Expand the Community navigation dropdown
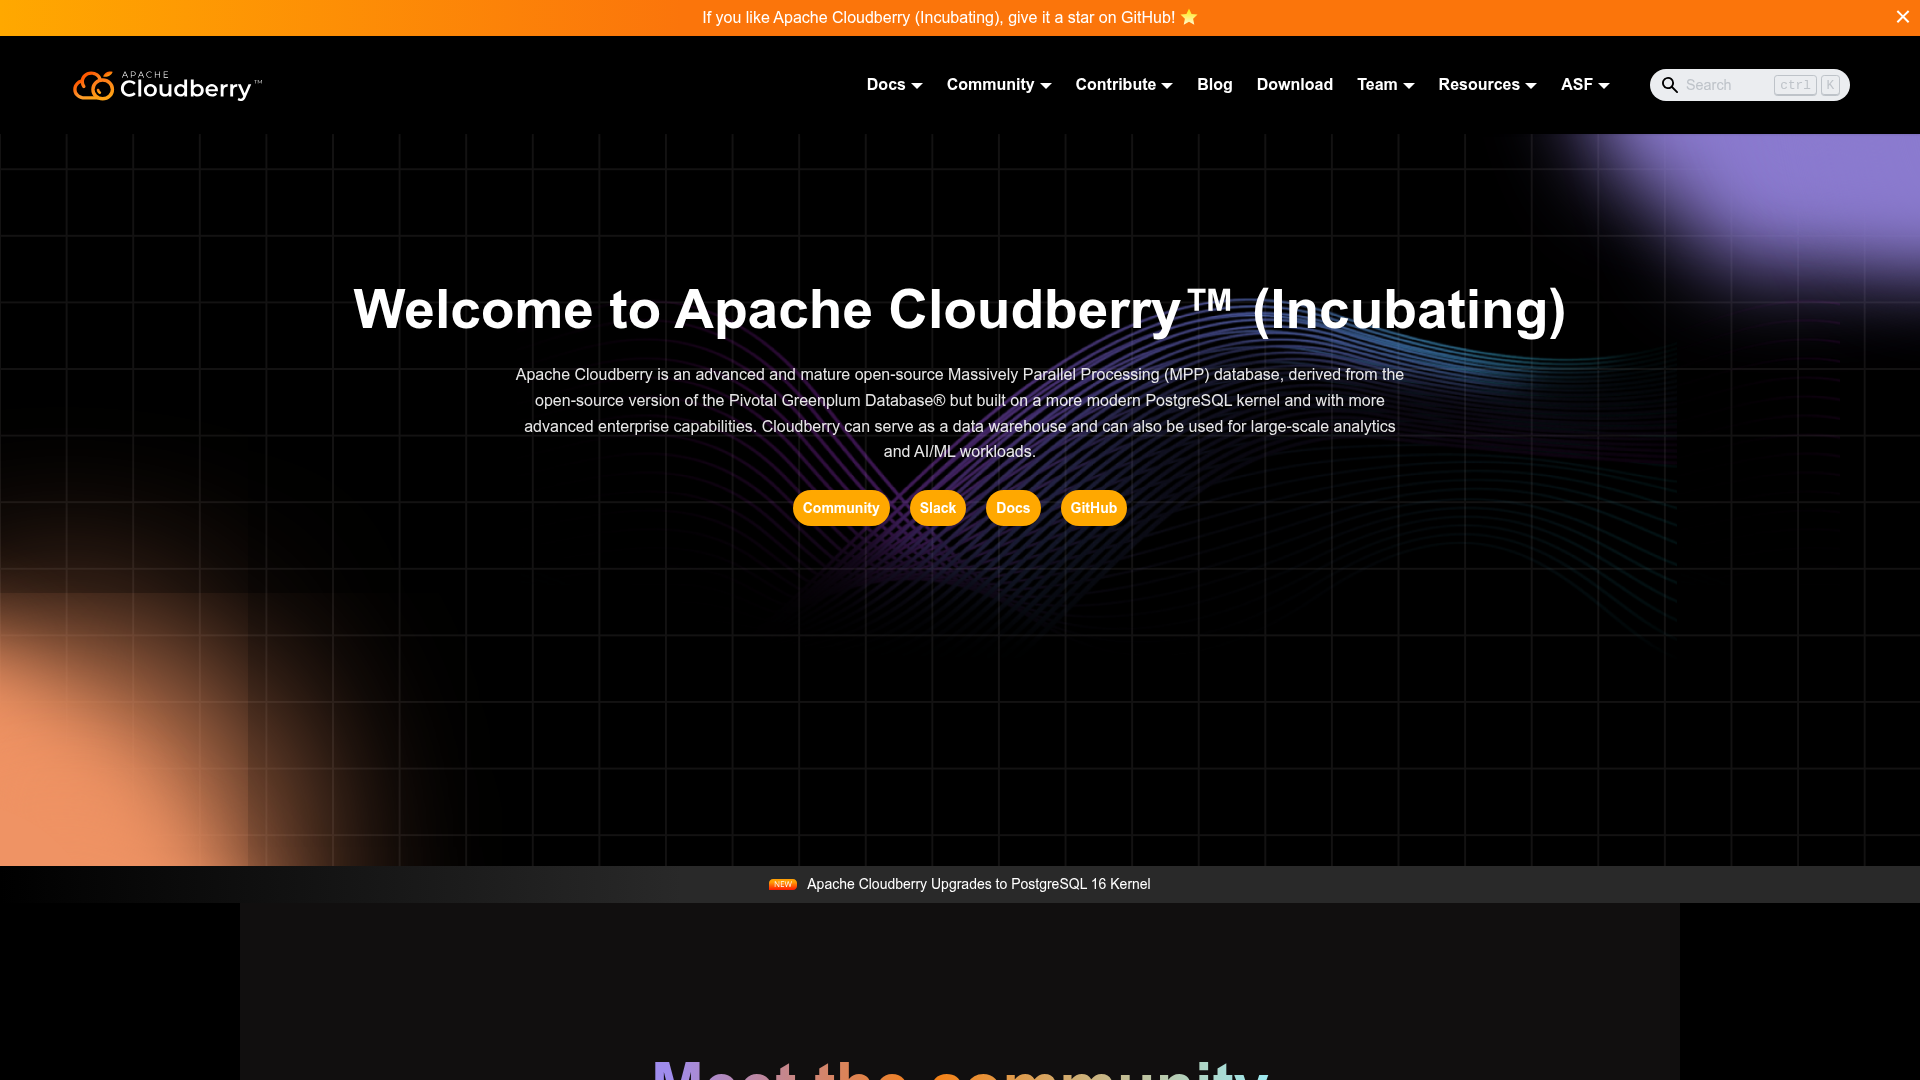1920x1080 pixels. [998, 85]
